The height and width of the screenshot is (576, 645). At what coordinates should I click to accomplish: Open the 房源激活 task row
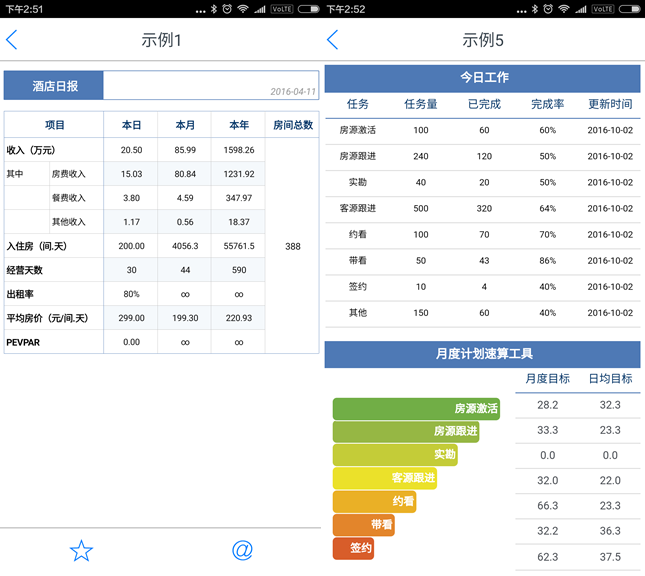pos(482,130)
